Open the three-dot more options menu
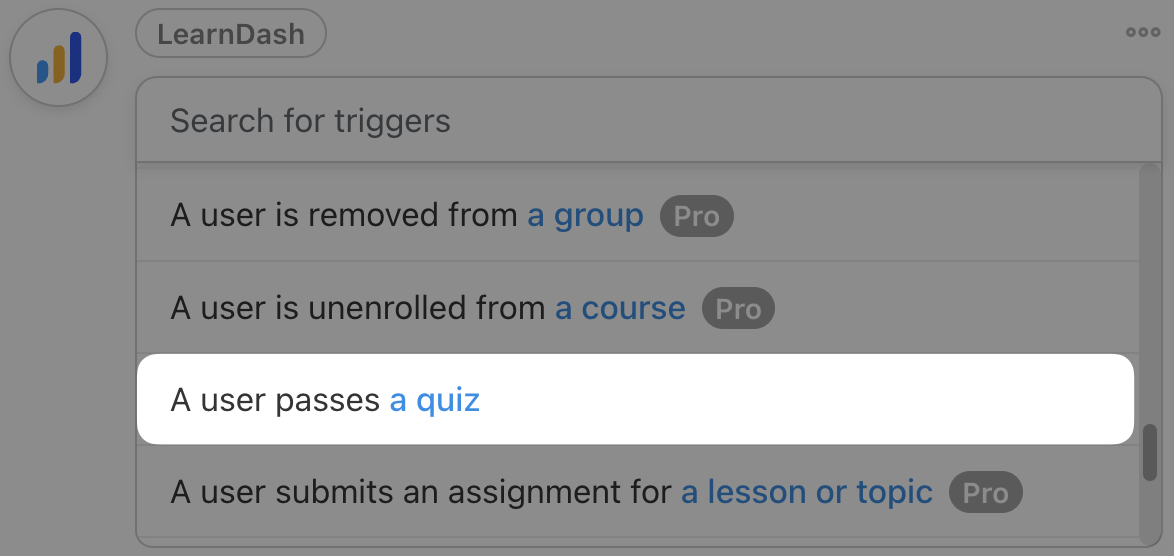The image size is (1174, 556). click(x=1143, y=32)
